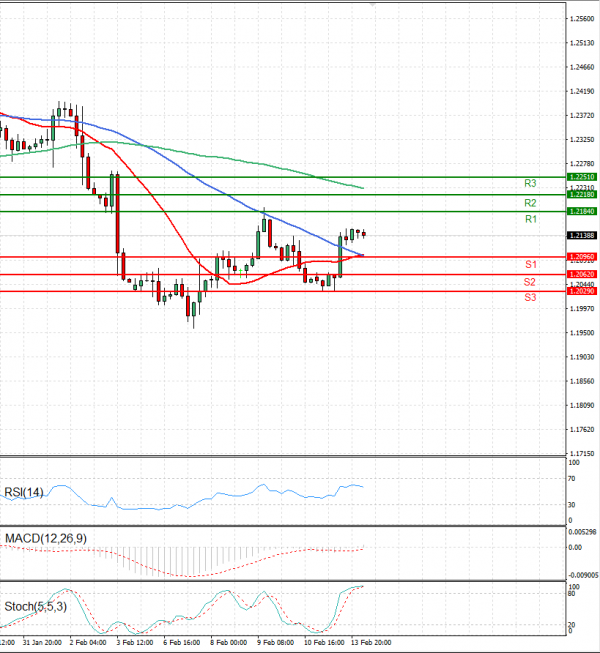Click the 1.25600 price axis value
The width and height of the screenshot is (600, 653).
582,19
